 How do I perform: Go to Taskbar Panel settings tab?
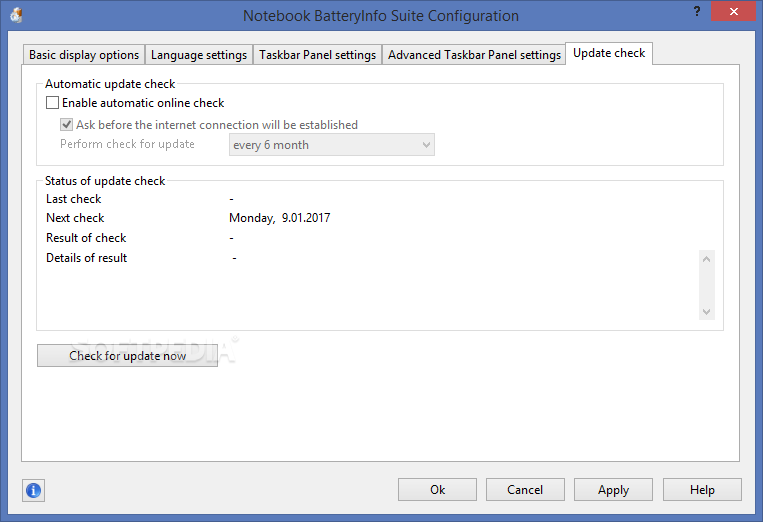(x=317, y=55)
